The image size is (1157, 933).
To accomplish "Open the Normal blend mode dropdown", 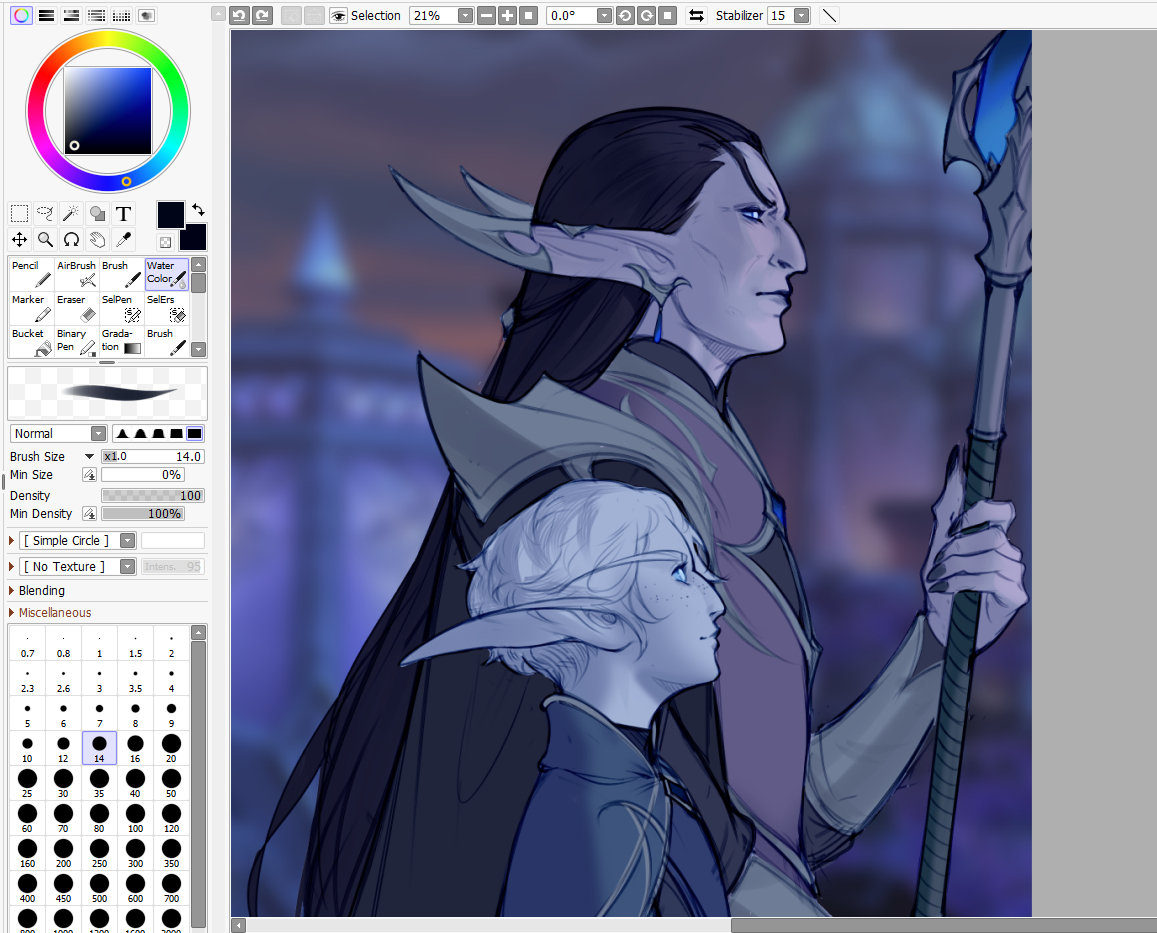I will 59,433.
